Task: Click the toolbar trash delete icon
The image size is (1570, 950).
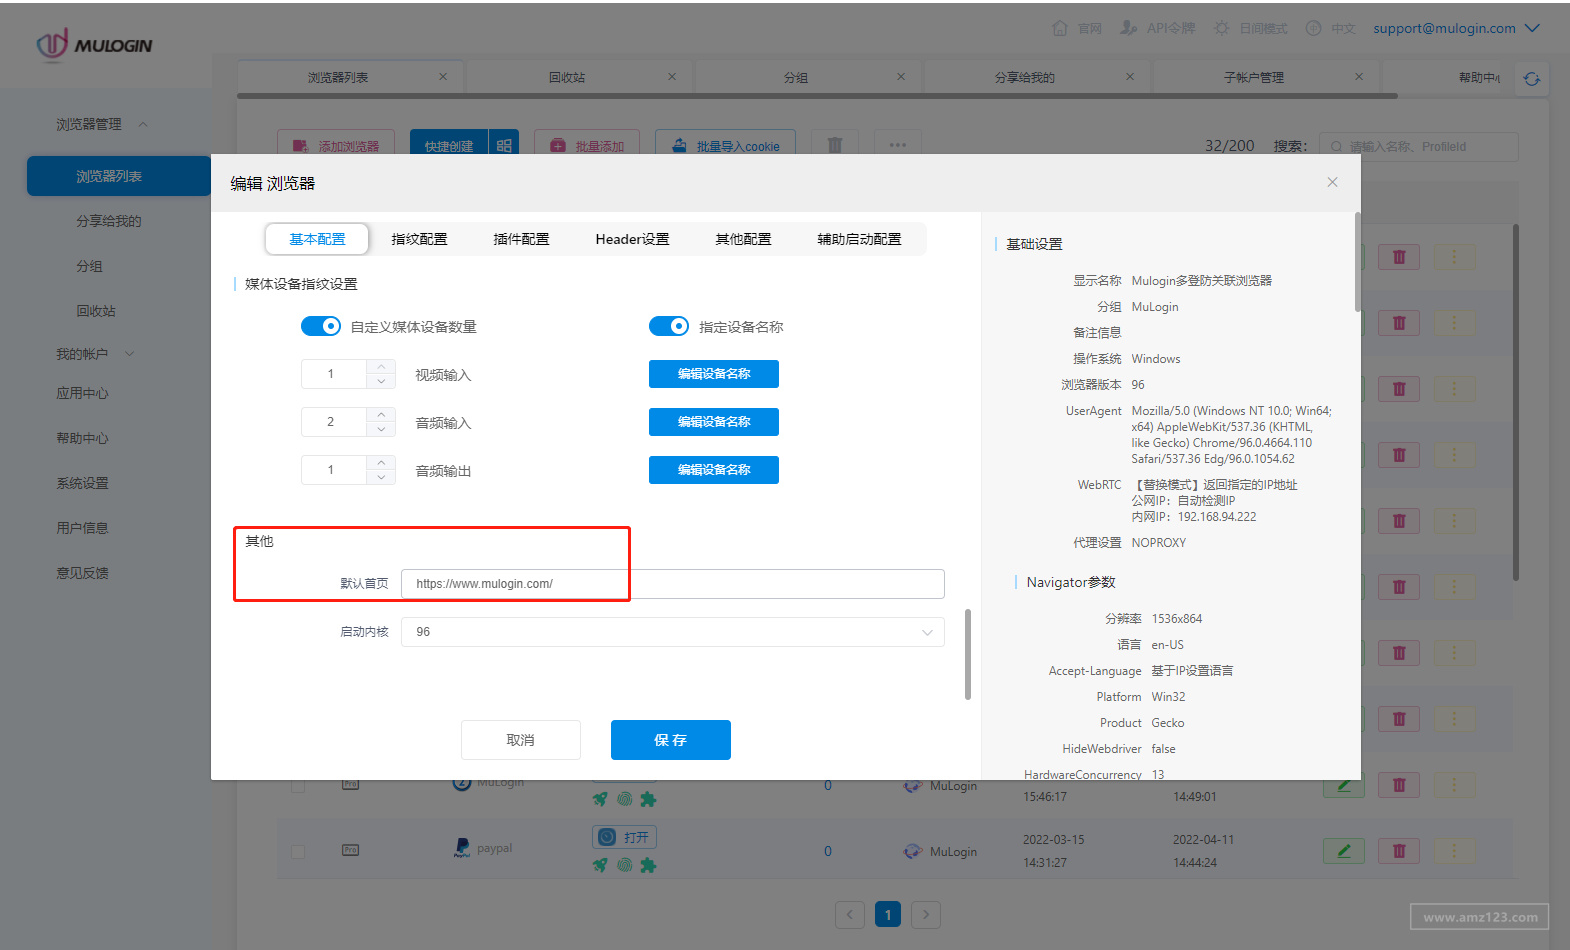Action: pyautogui.click(x=835, y=145)
